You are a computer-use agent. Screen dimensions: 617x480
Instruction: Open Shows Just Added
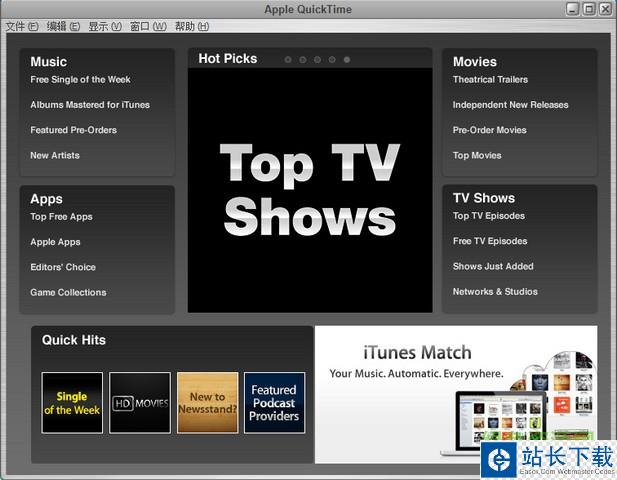493,266
